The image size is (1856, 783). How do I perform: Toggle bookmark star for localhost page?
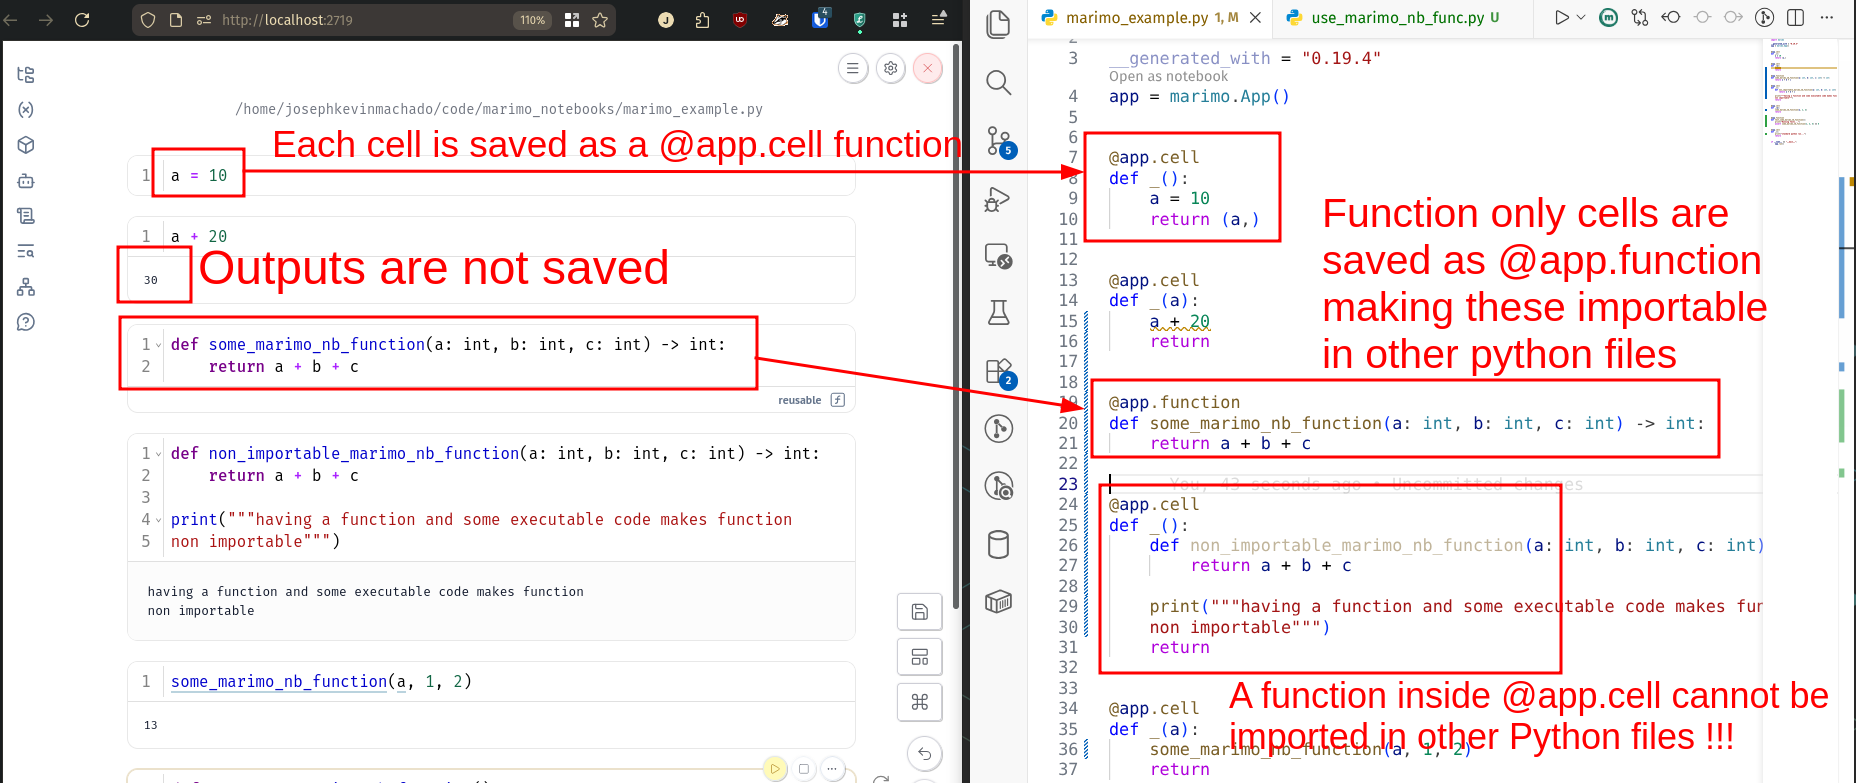pyautogui.click(x=600, y=20)
